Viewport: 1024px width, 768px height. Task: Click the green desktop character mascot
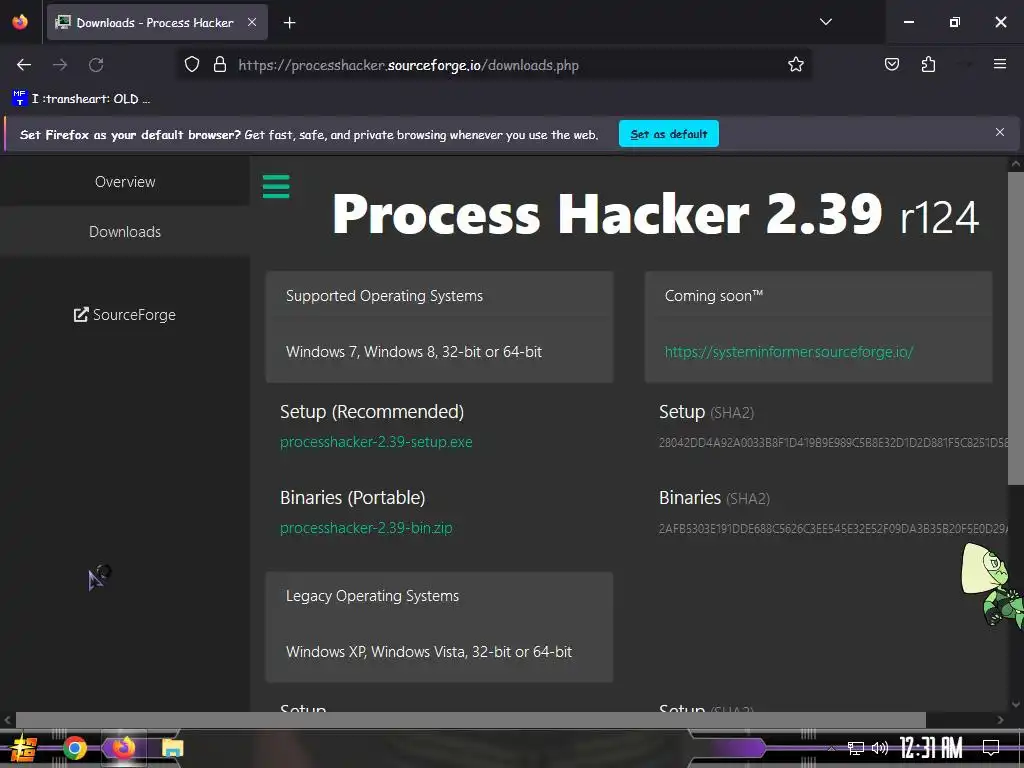(993, 585)
